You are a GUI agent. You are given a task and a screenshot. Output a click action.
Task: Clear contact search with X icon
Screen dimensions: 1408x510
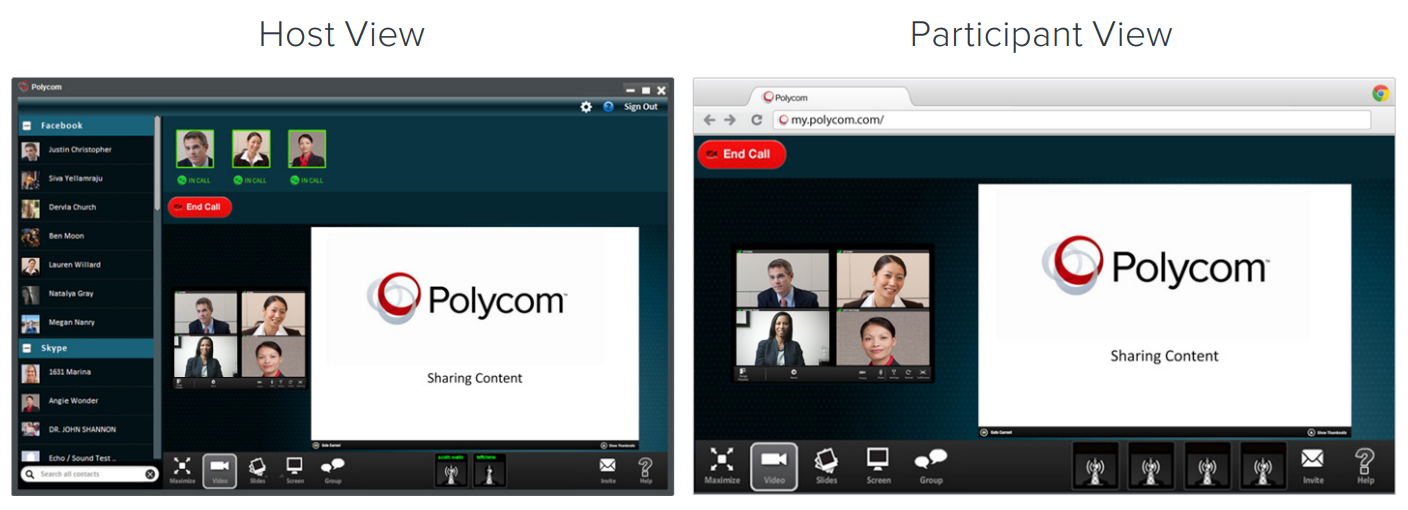(x=150, y=474)
